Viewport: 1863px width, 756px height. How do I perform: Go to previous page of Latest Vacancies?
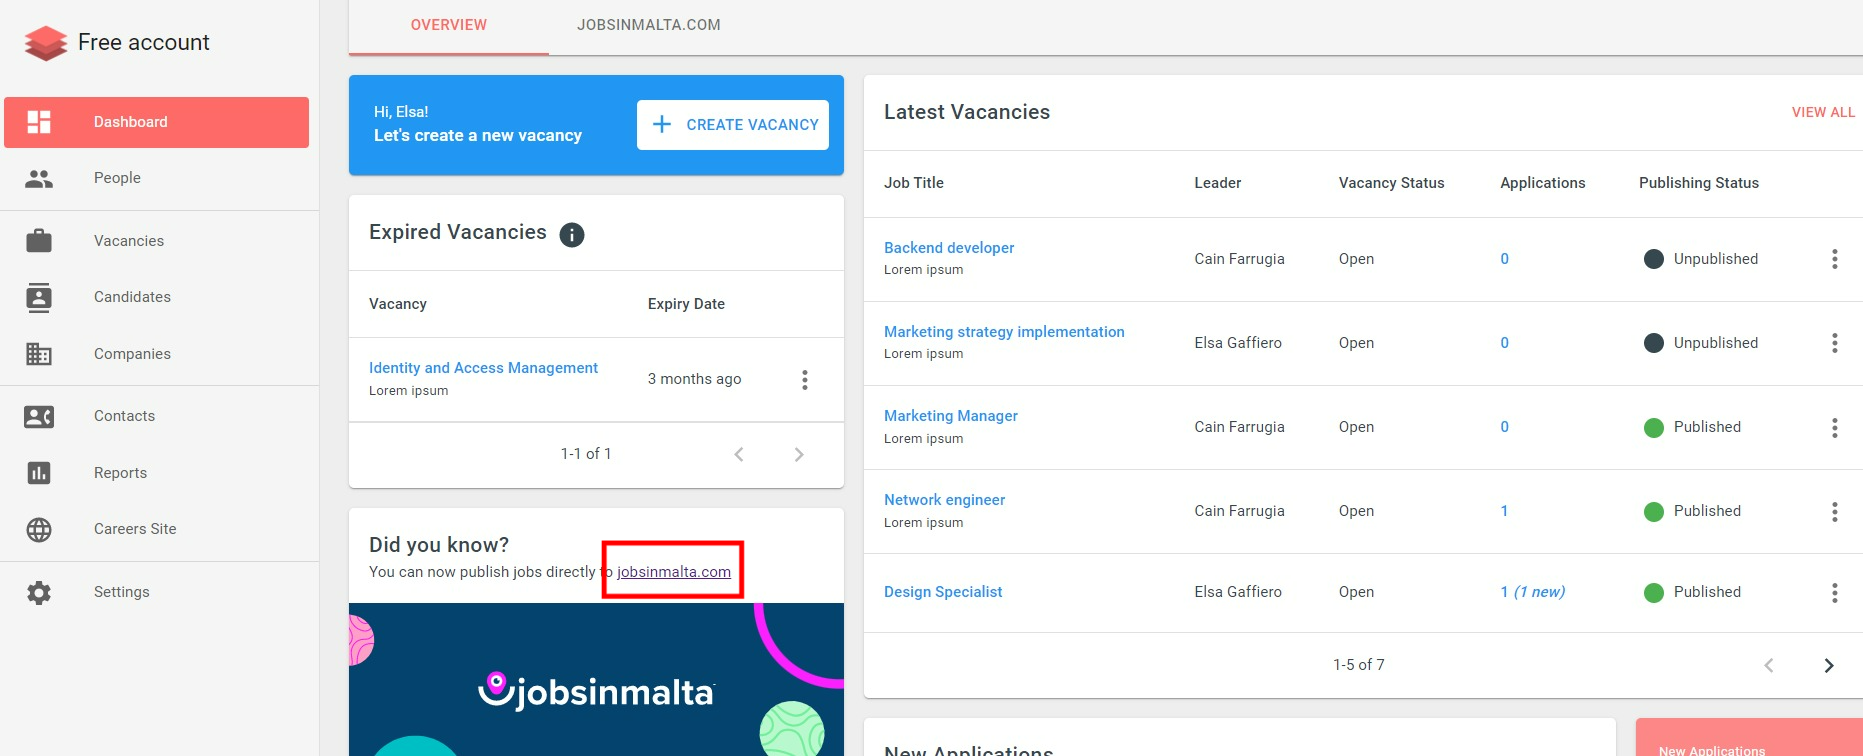pyautogui.click(x=1769, y=666)
